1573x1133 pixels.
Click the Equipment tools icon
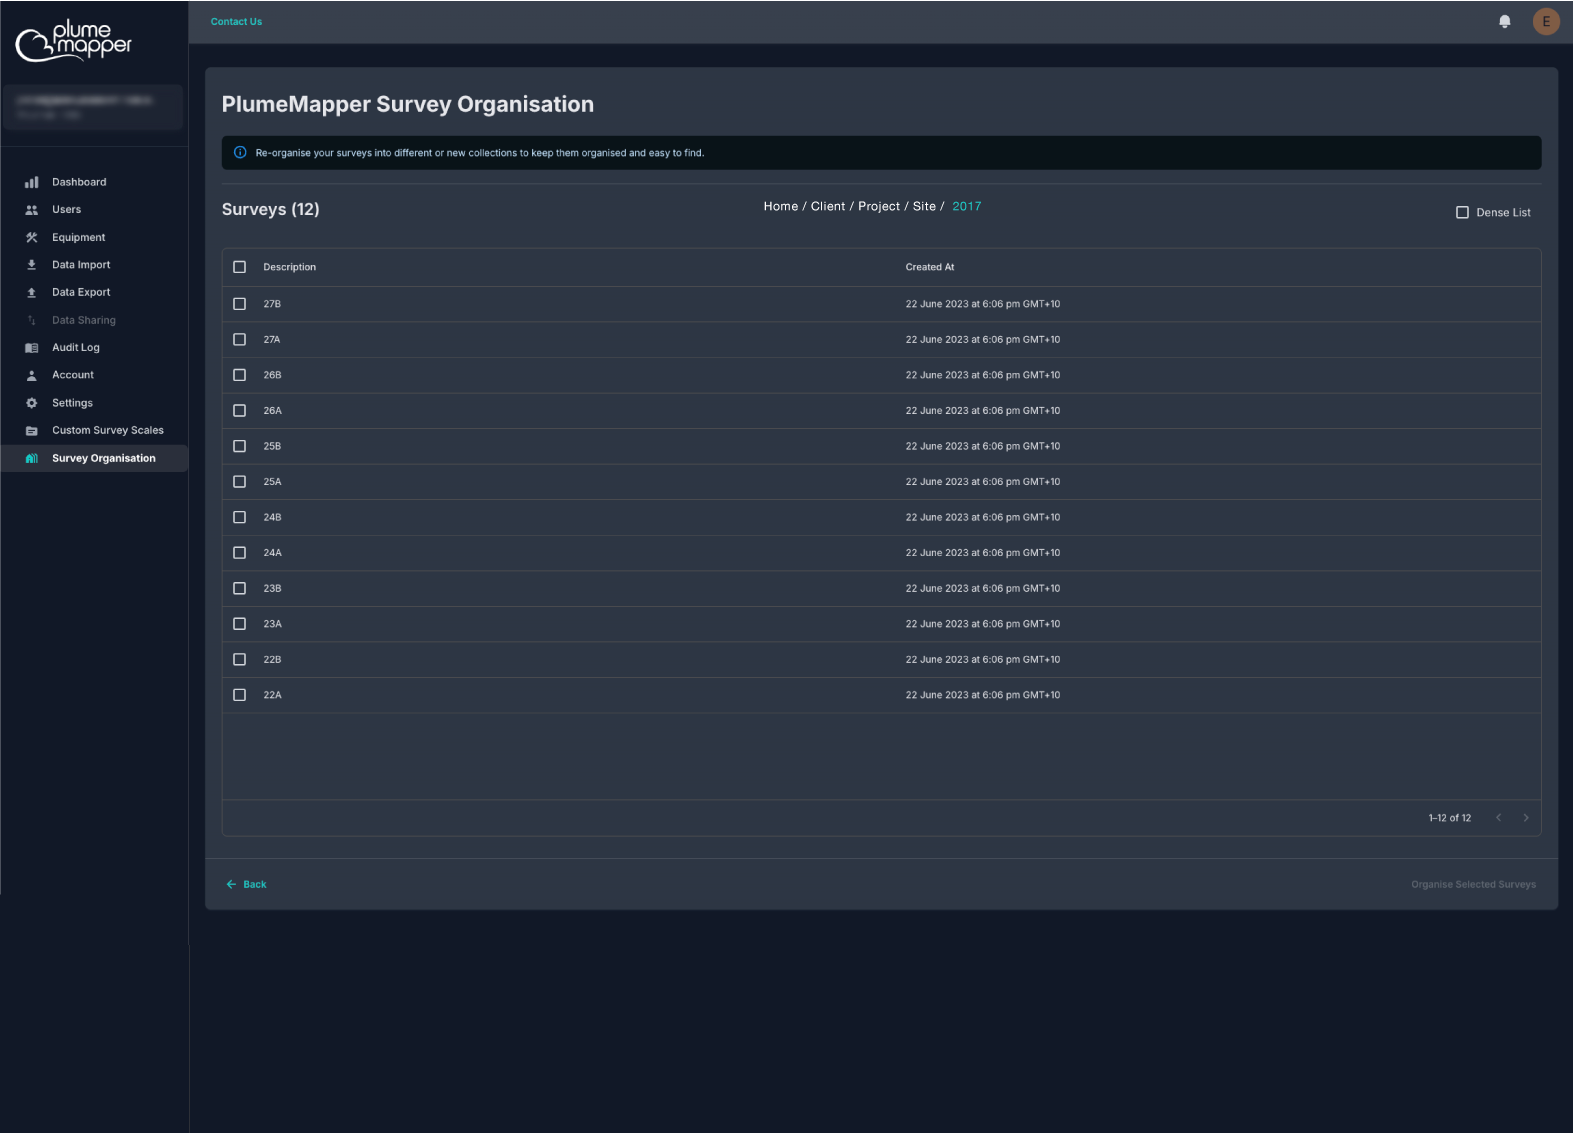click(x=32, y=238)
